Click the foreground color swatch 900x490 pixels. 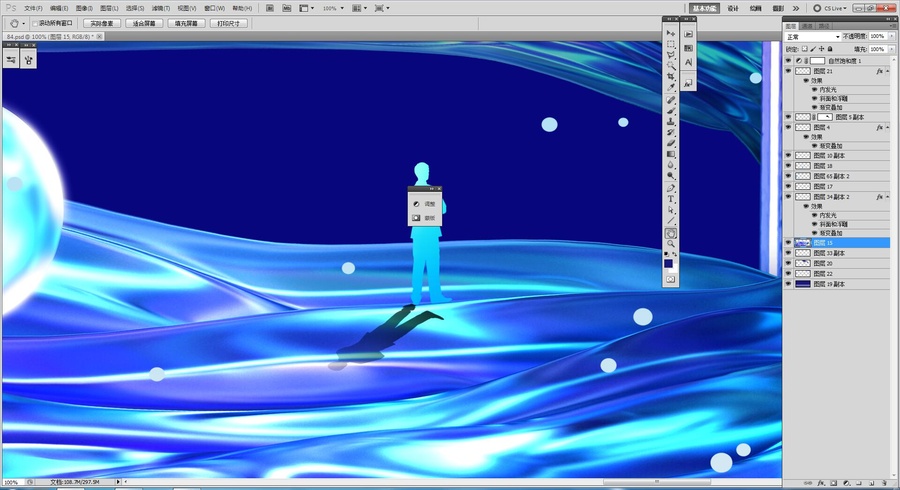pos(668,263)
